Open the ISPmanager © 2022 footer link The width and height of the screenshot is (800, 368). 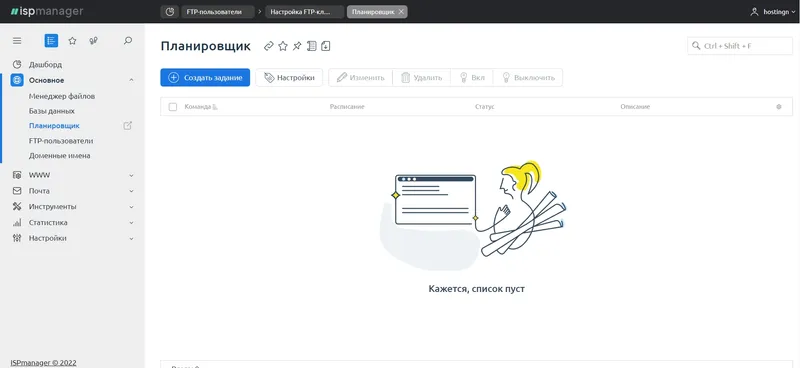43,363
